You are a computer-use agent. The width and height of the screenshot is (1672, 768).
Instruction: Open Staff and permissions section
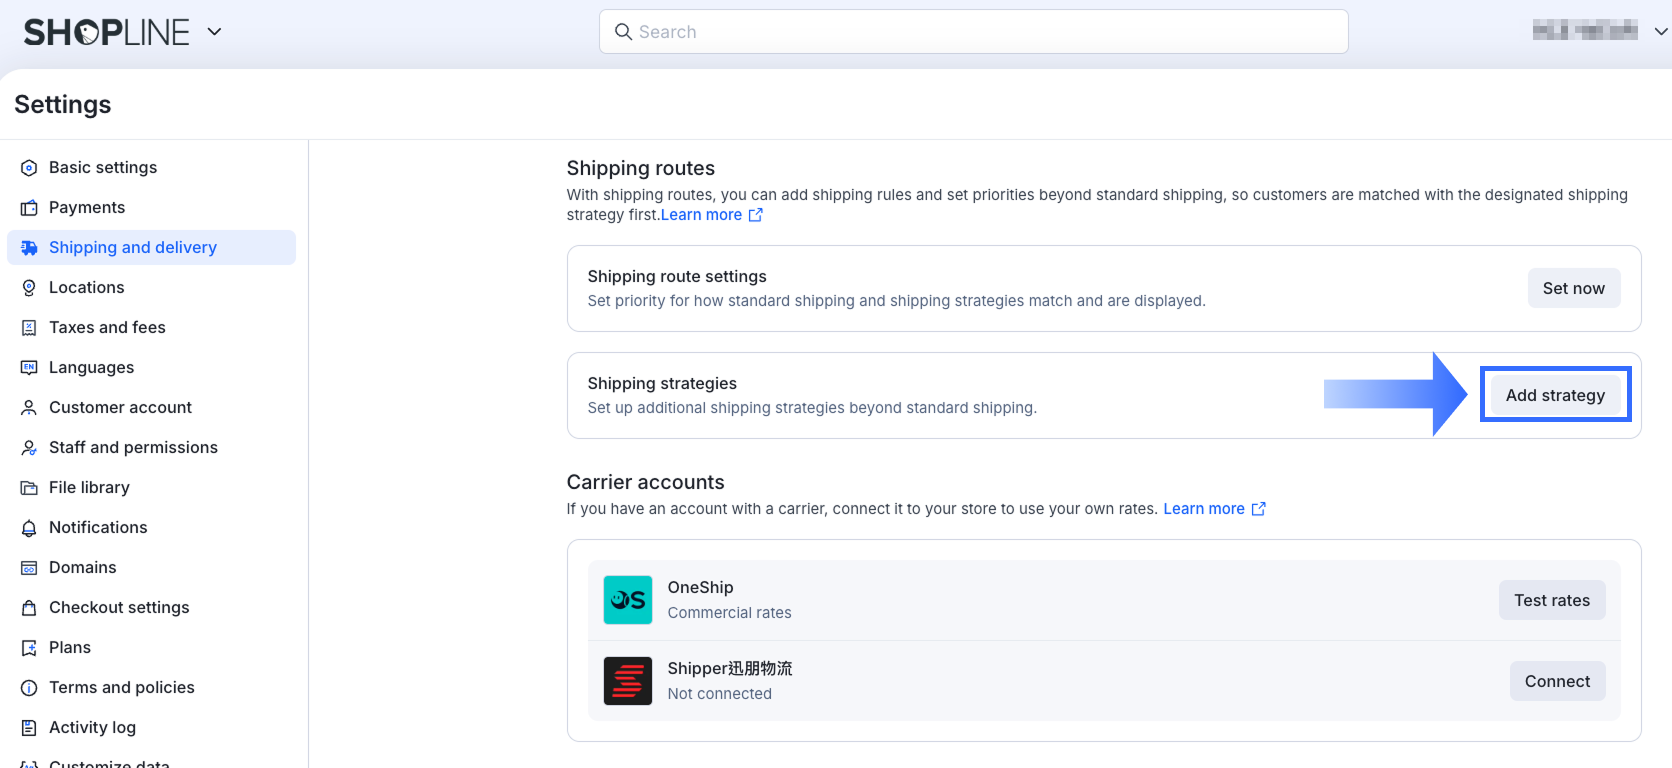point(133,448)
